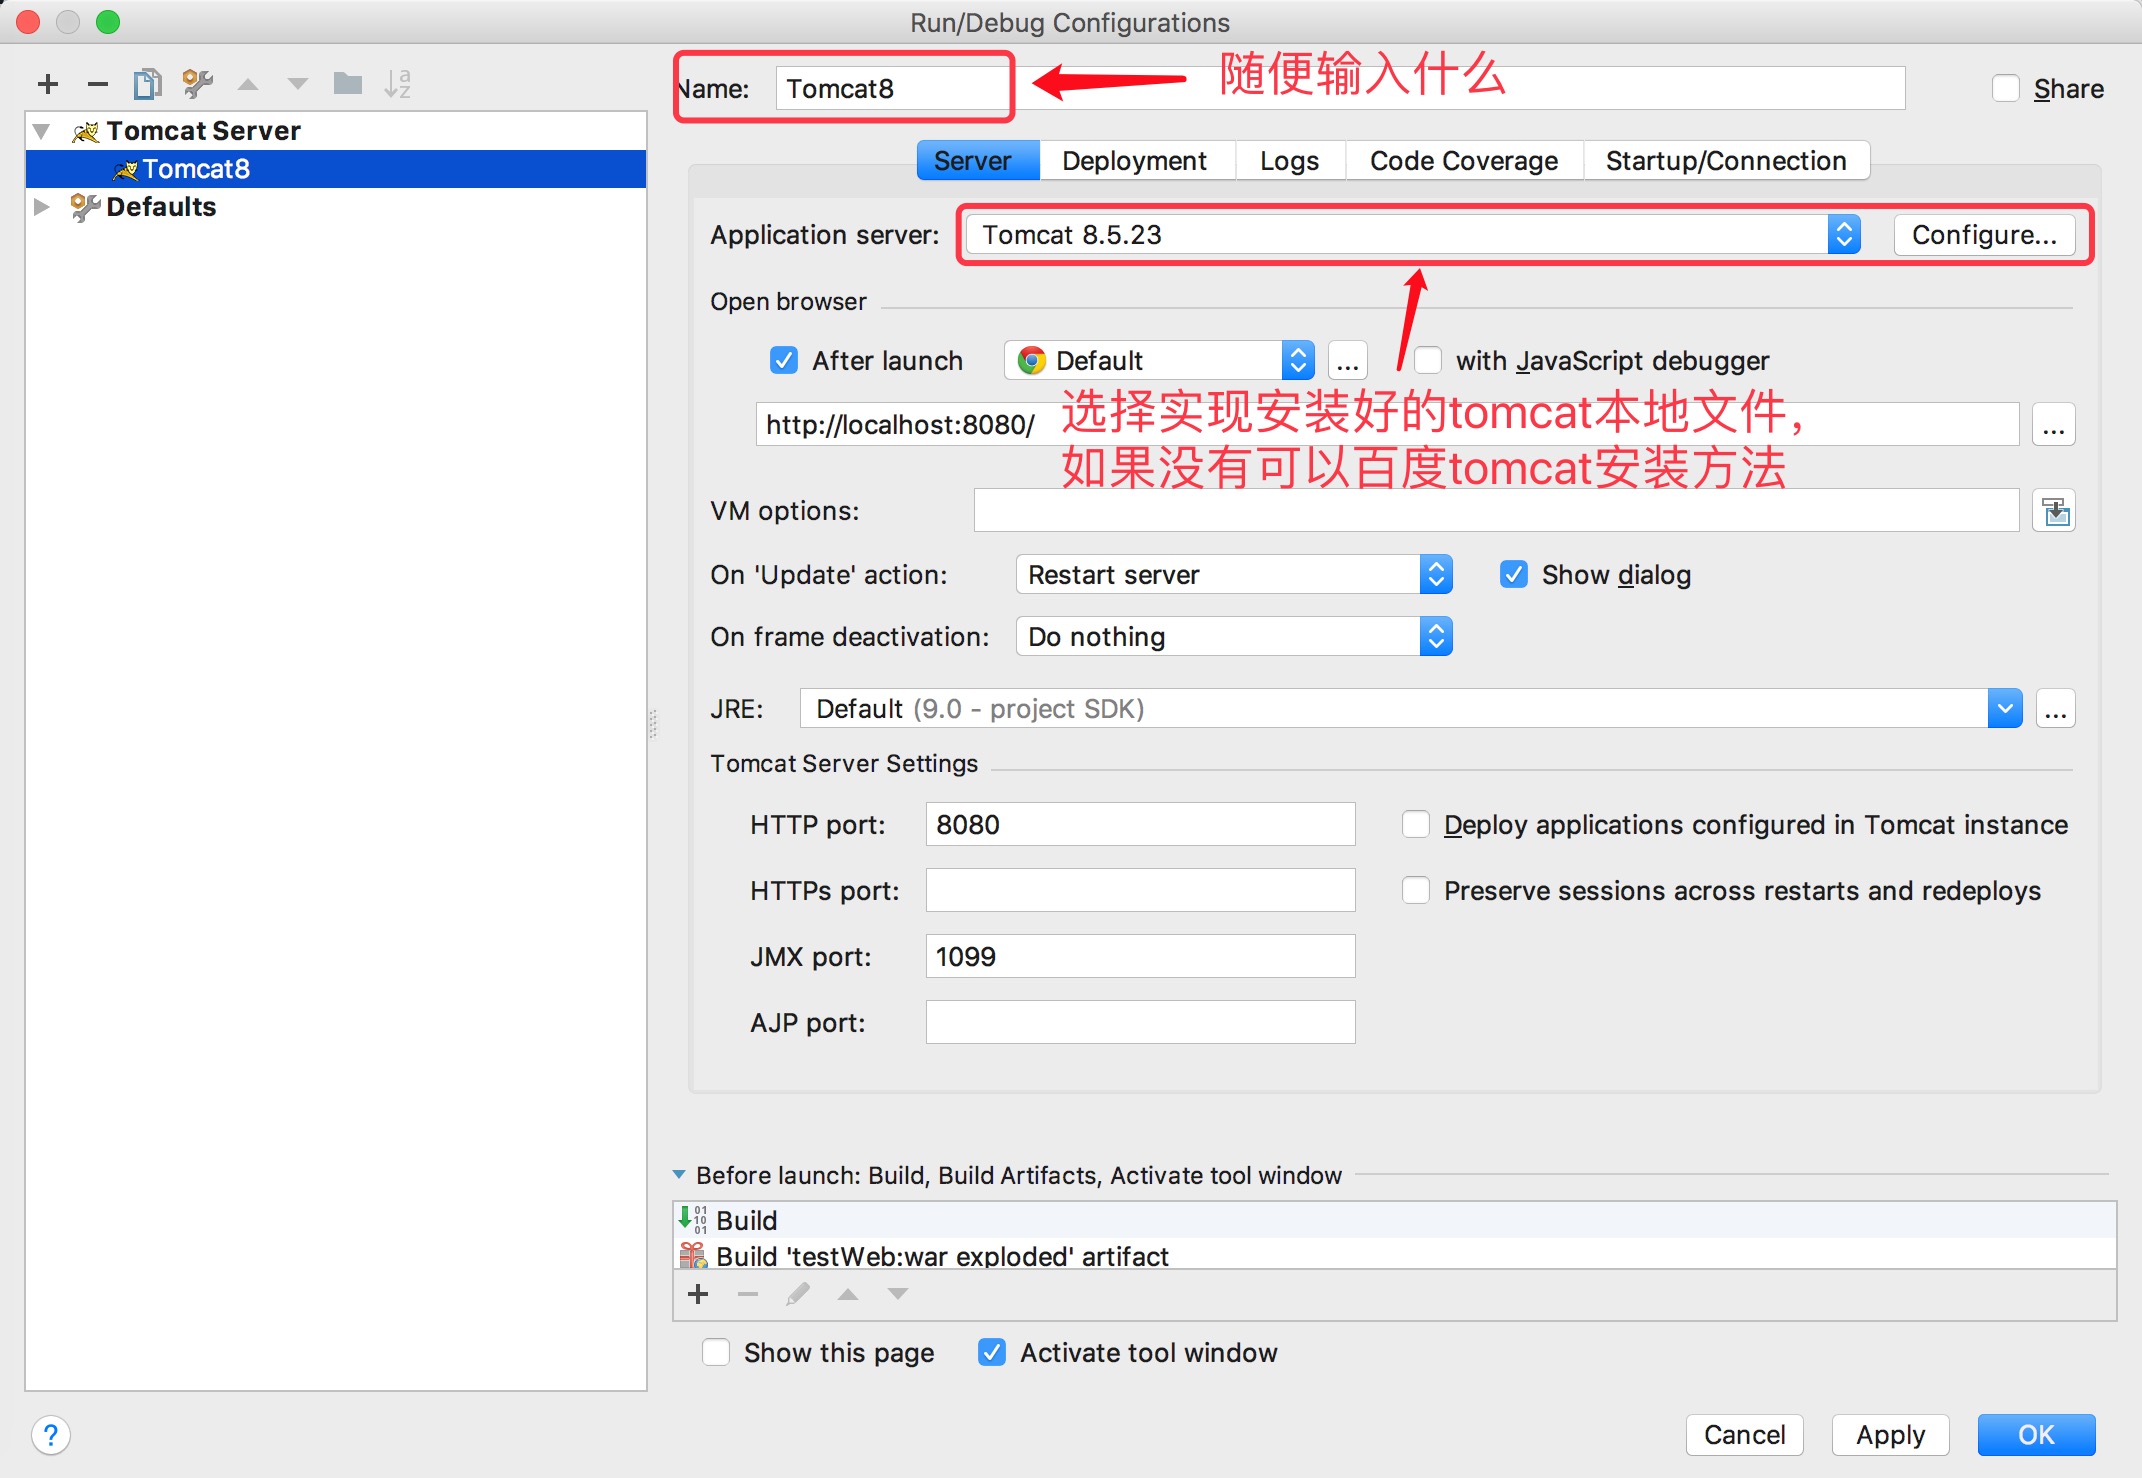Viewport: 2142px width, 1478px height.
Task: Toggle the Share checkbox
Action: coord(2005,88)
